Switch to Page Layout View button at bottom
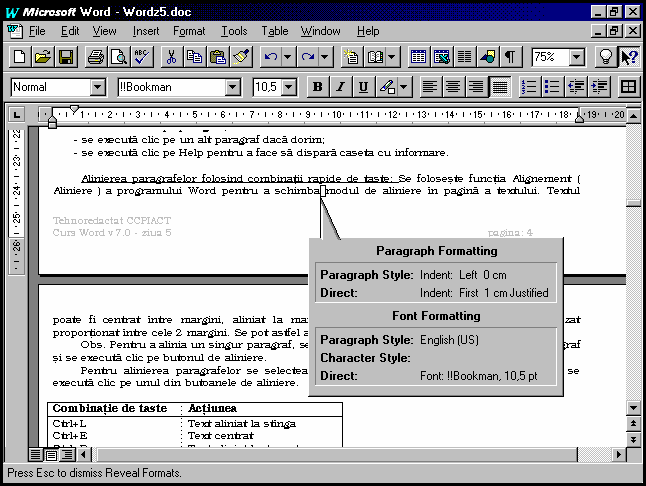Screen dimensions: 646x486 click(x=51, y=455)
